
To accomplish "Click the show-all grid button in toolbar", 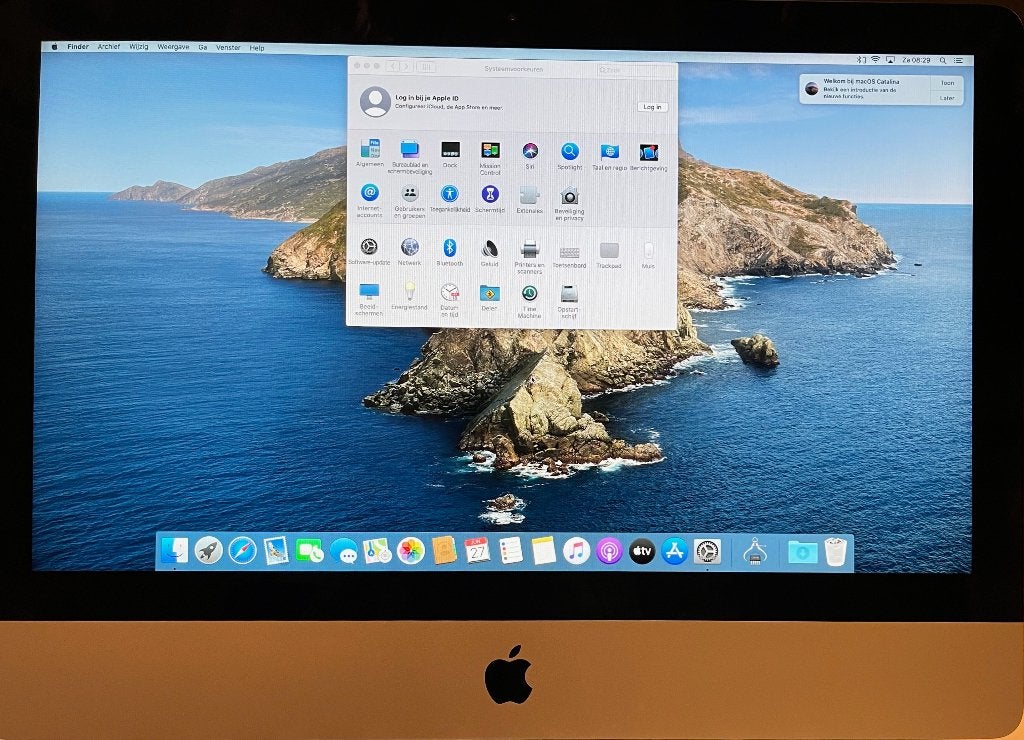I will tap(426, 67).
